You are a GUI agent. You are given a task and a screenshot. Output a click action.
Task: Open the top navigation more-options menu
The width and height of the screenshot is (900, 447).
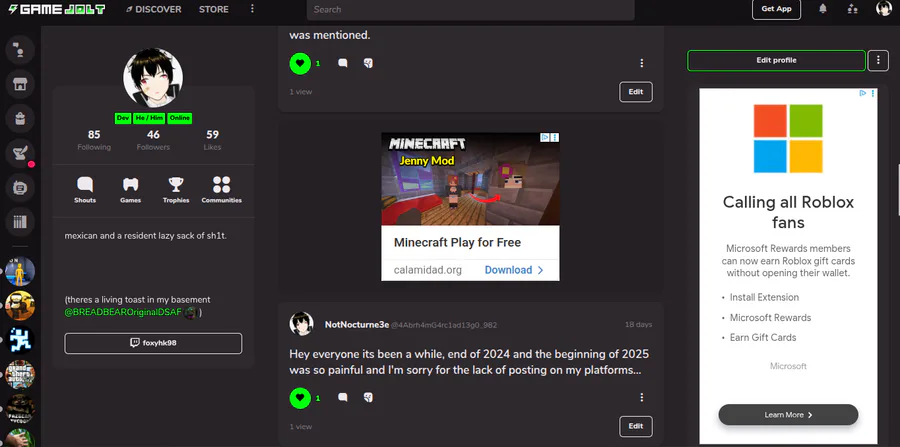point(252,9)
